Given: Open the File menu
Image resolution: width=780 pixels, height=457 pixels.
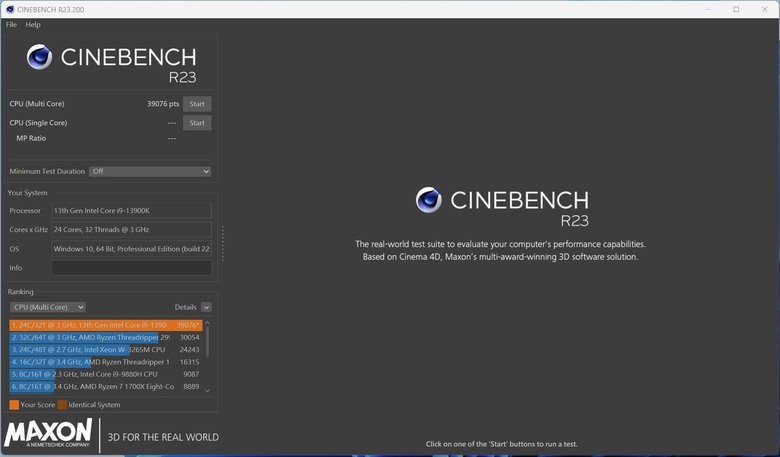Looking at the screenshot, I should (11, 24).
